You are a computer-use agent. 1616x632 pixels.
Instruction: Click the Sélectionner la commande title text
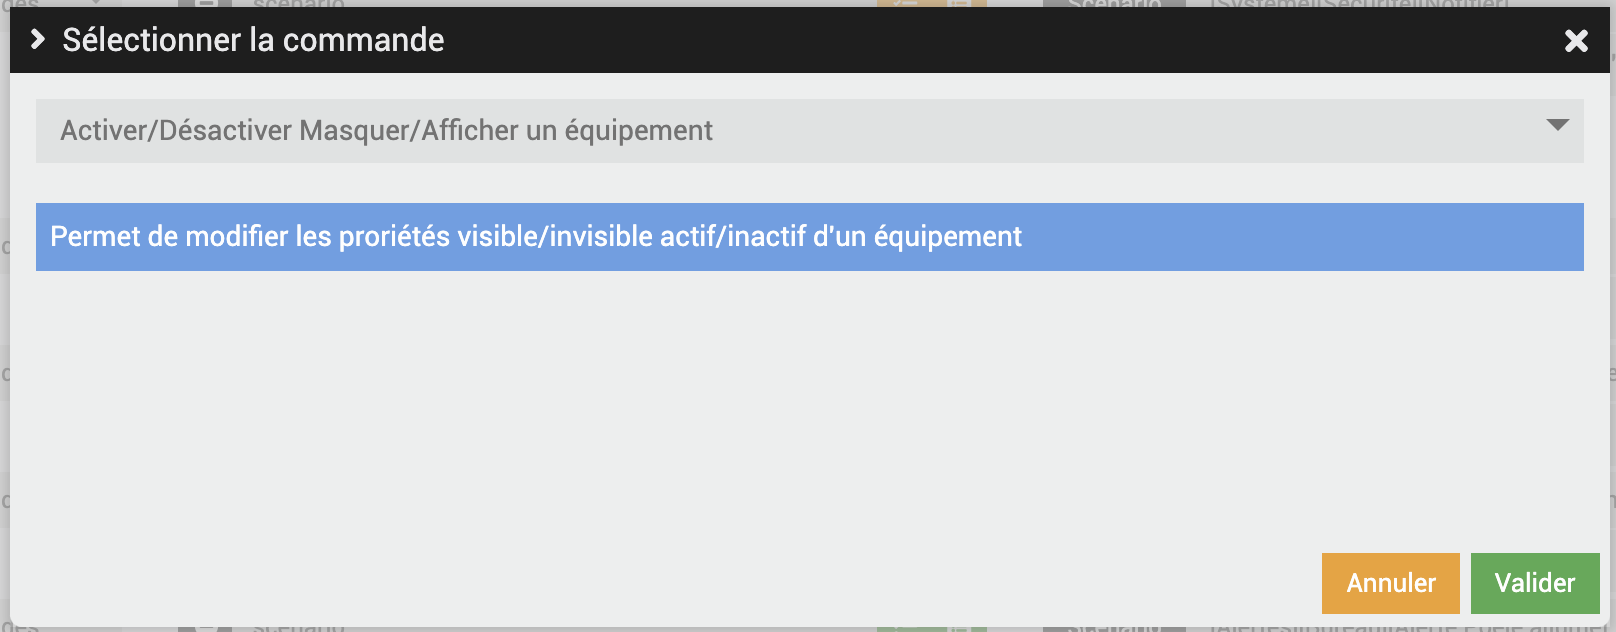(x=253, y=40)
